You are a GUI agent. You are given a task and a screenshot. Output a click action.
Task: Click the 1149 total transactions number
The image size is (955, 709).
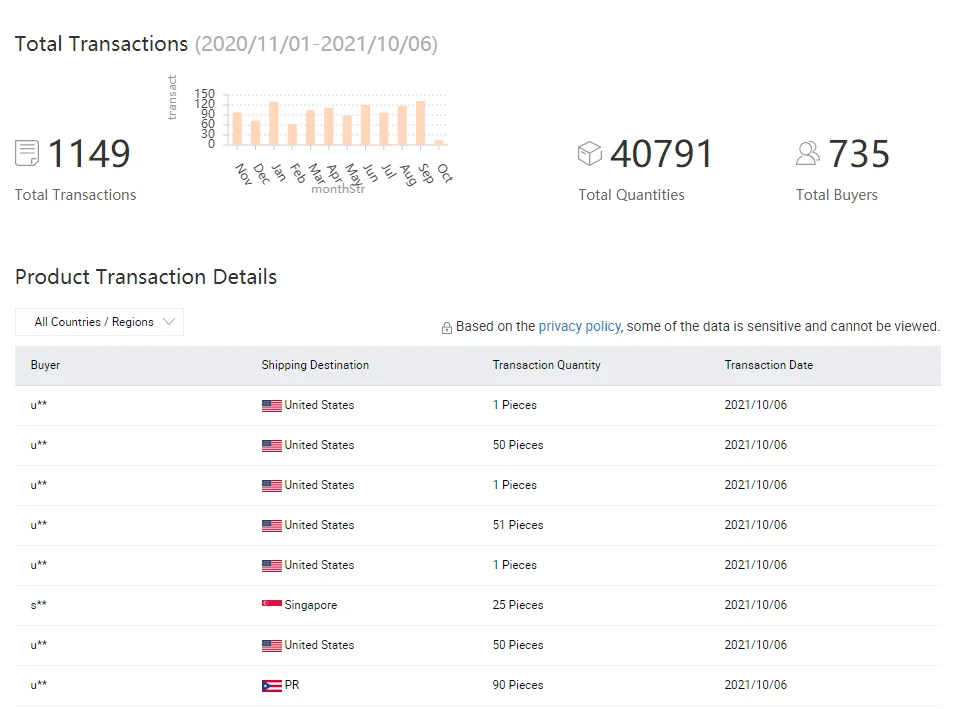pyautogui.click(x=89, y=154)
